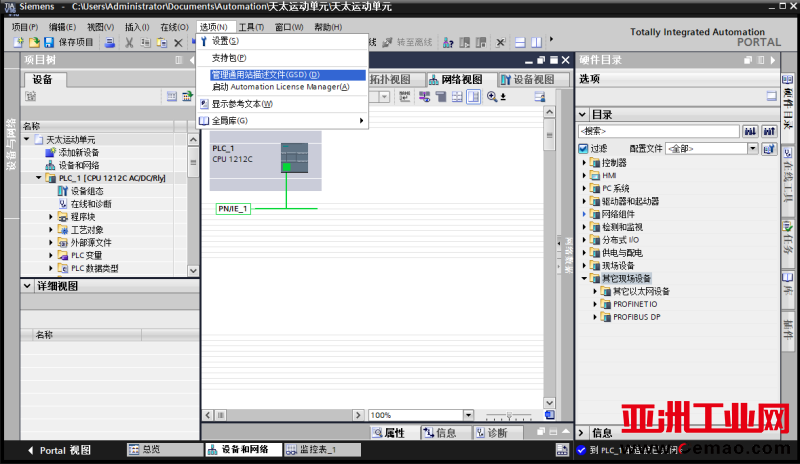Click the New project icon in toolbar

pos(18,42)
